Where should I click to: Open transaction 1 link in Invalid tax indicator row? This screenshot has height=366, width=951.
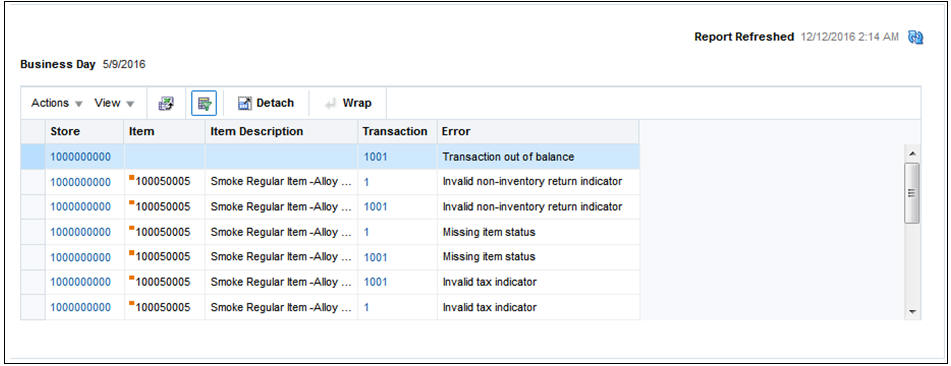366,307
